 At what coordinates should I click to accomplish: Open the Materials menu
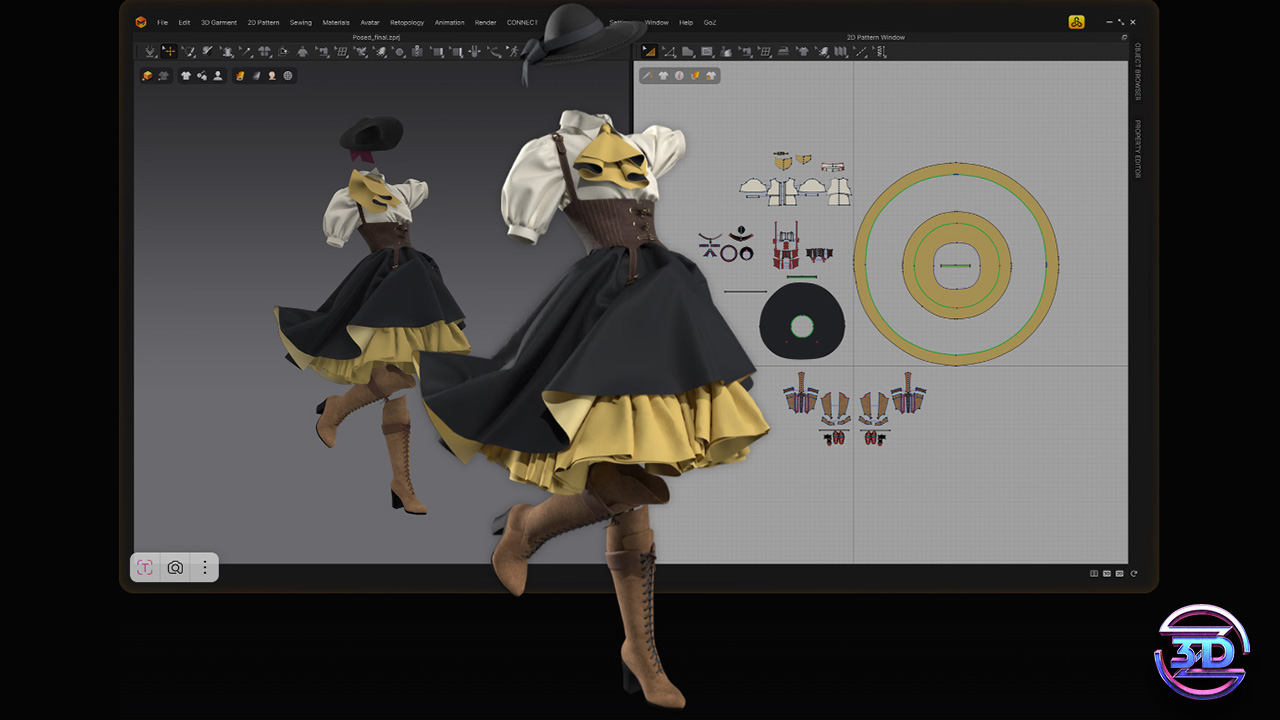coord(336,22)
